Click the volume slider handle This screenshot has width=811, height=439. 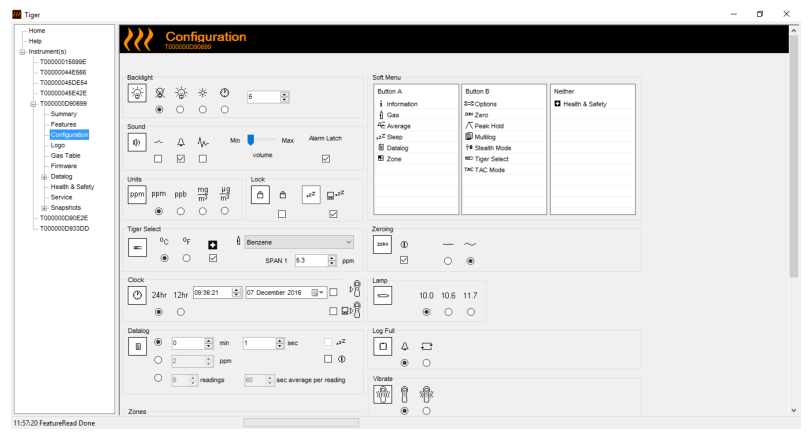point(251,140)
